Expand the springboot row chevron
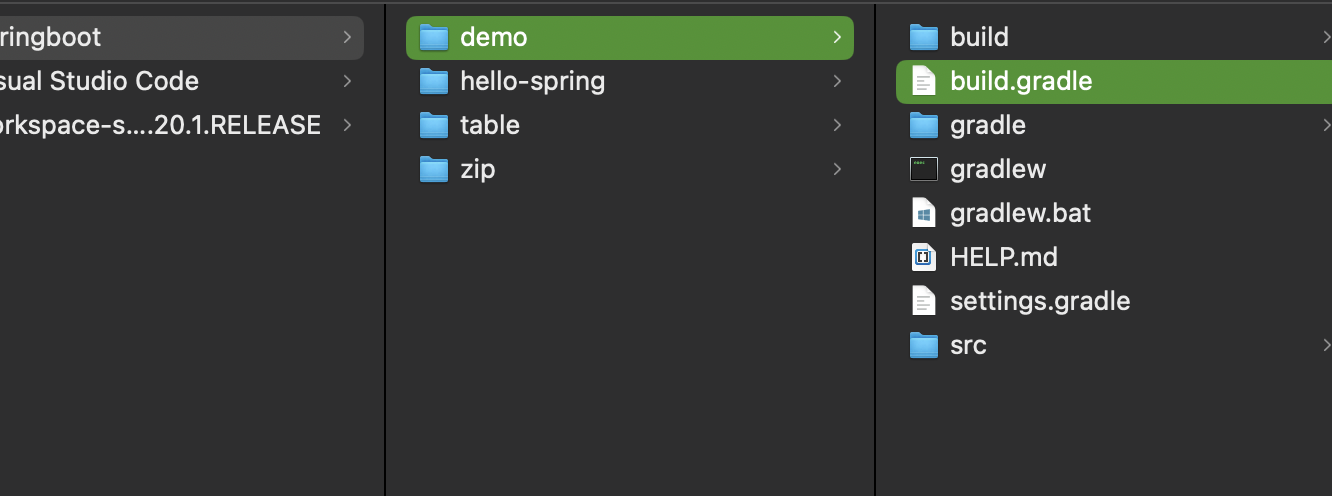The height and width of the screenshot is (496, 1332). 346,37
